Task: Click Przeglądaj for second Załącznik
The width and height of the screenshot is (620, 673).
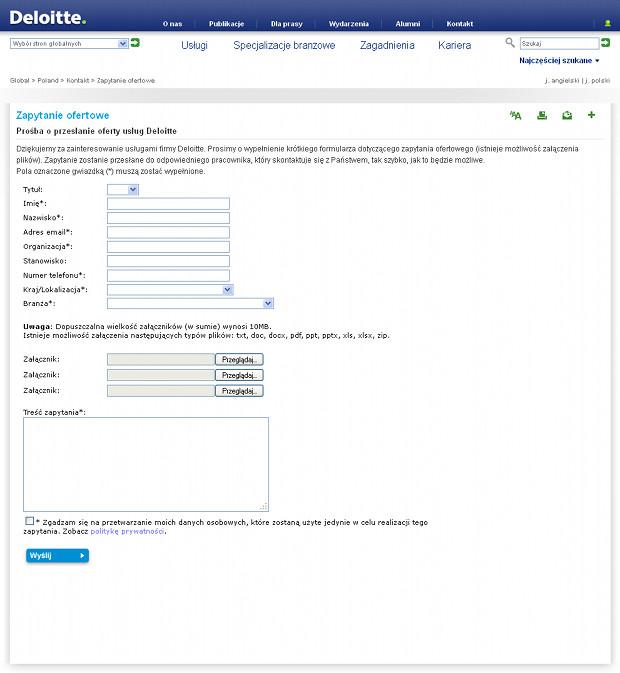Action: pos(239,375)
